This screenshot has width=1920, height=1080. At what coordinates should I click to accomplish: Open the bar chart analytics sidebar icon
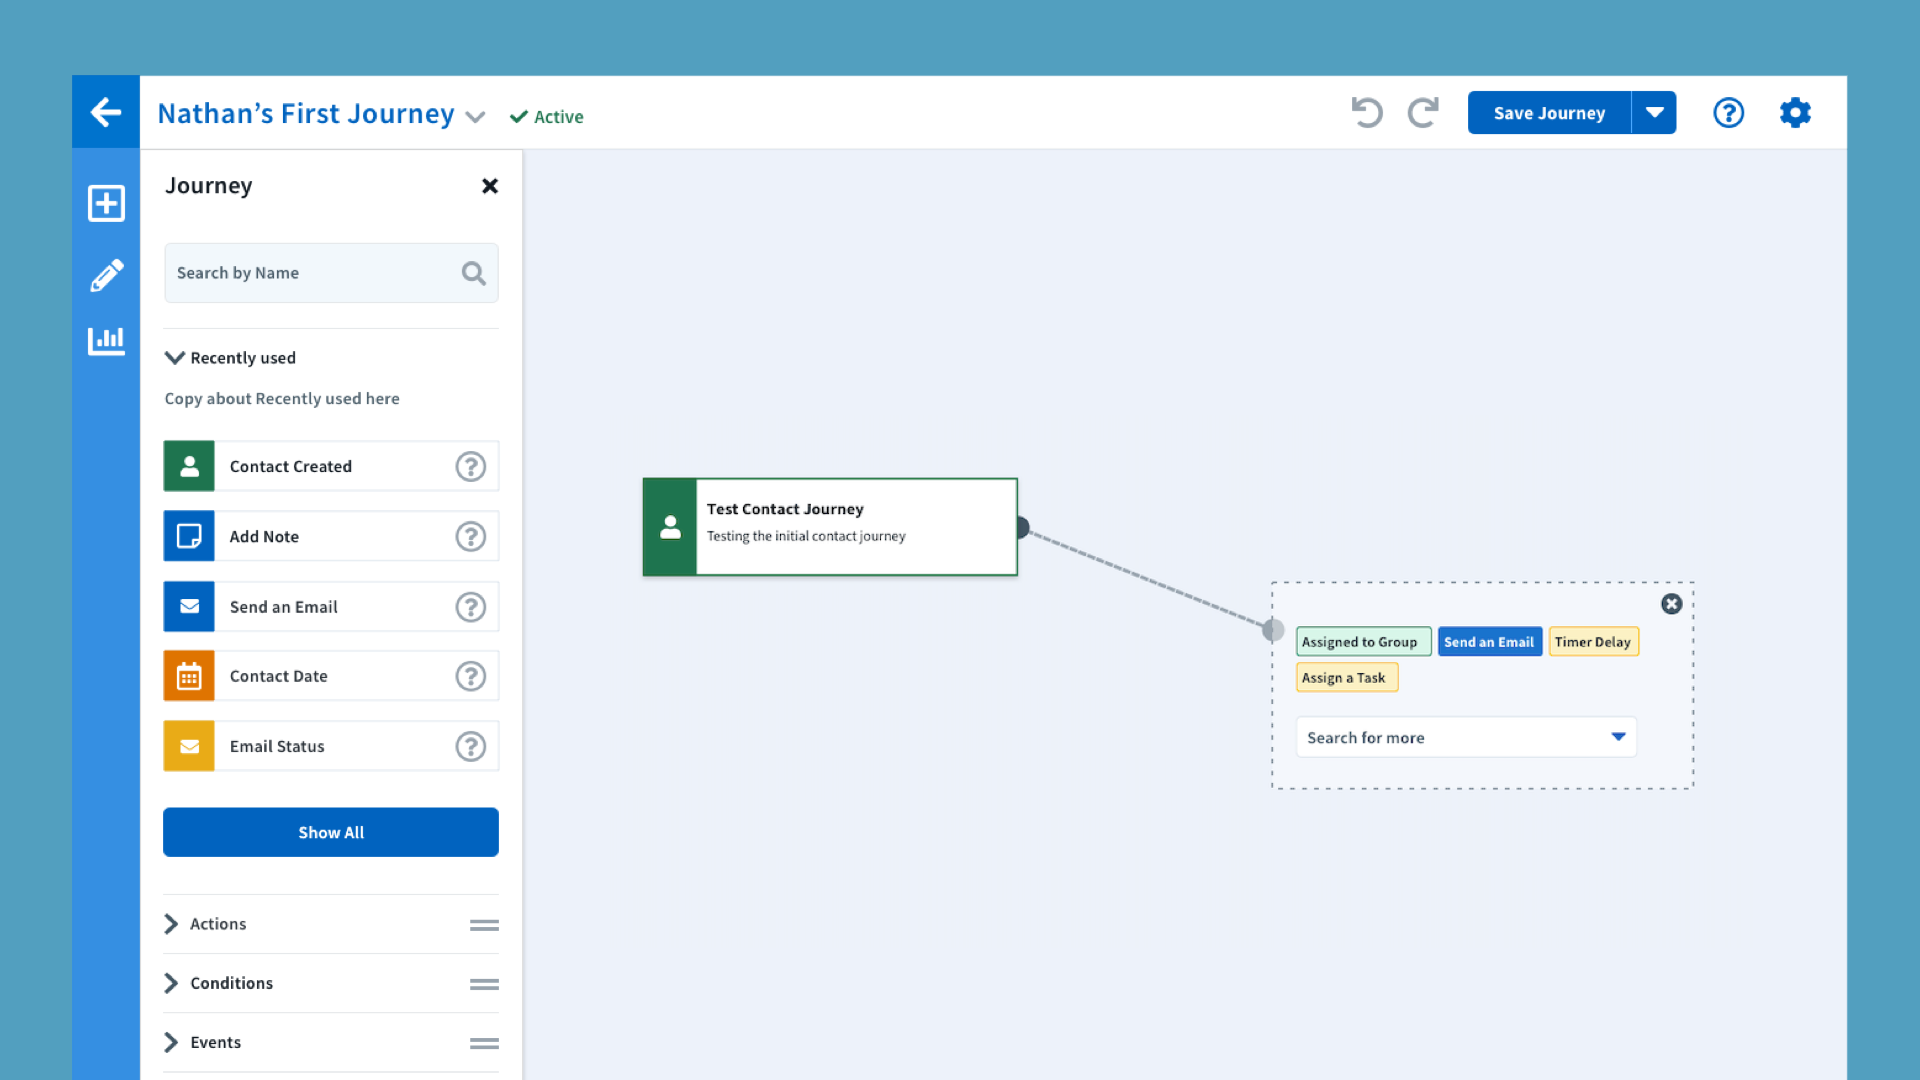tap(106, 341)
